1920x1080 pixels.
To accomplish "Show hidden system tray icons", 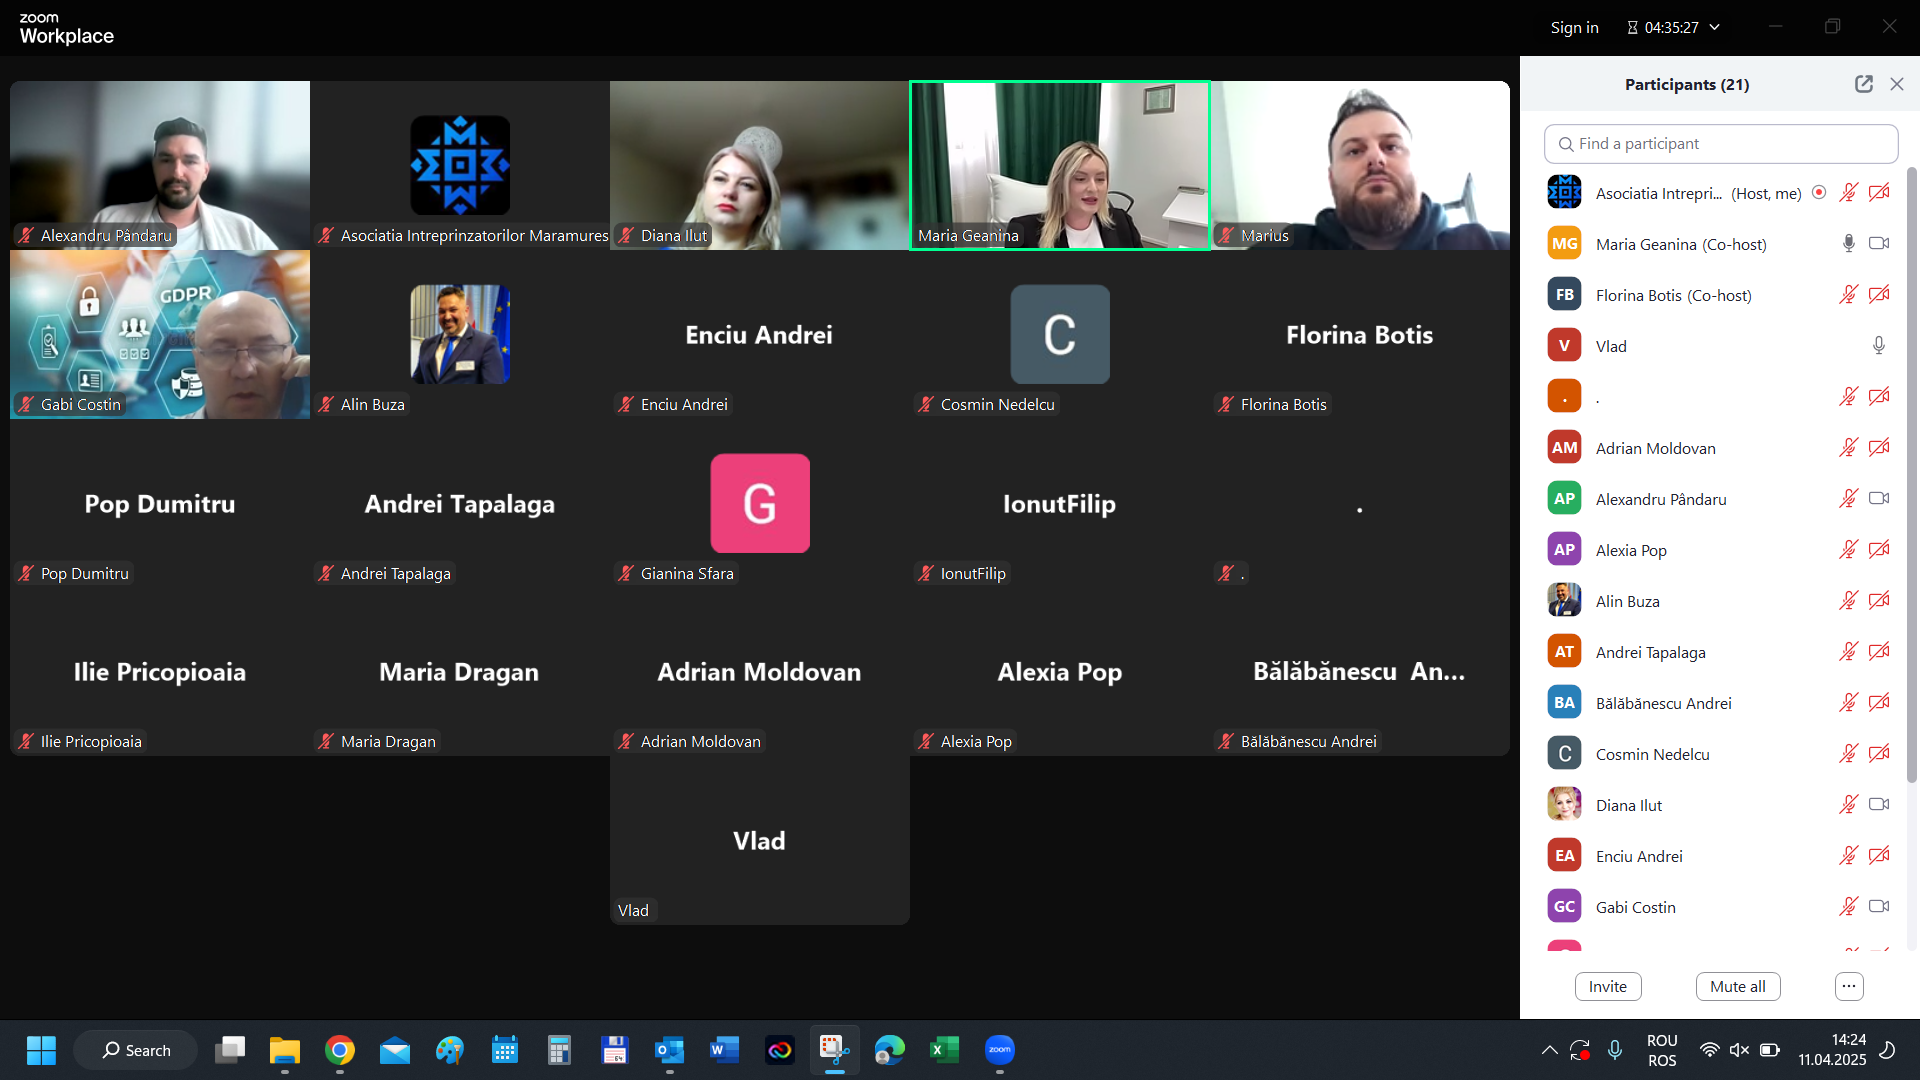I will [x=1549, y=1050].
